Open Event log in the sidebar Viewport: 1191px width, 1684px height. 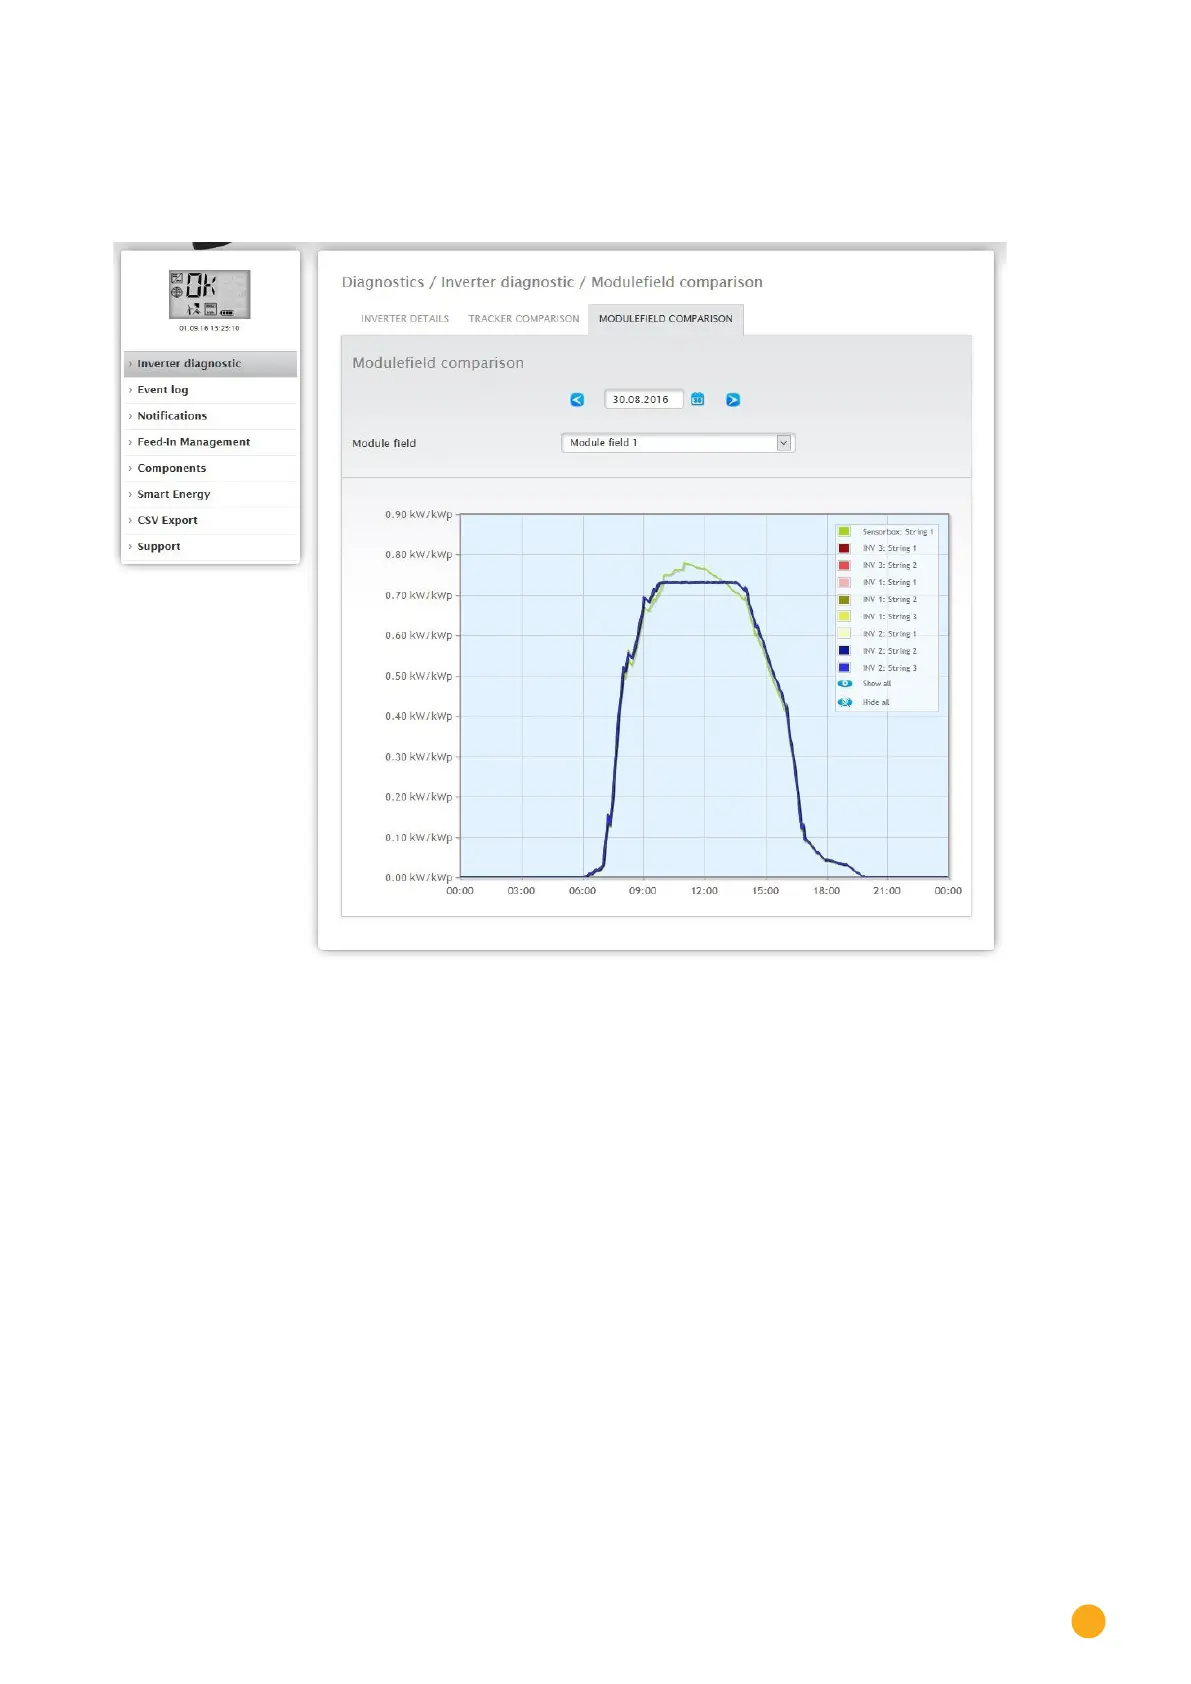pos(210,390)
